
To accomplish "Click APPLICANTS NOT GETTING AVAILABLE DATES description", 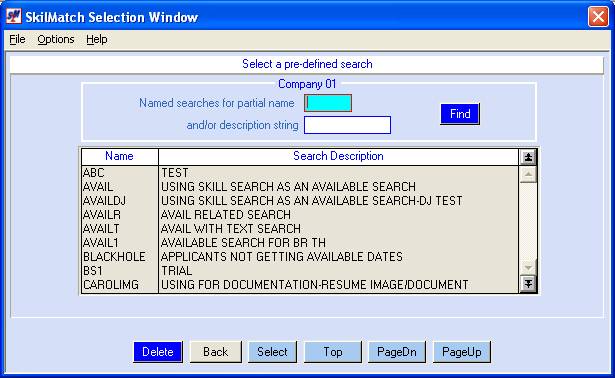I will point(282,257).
